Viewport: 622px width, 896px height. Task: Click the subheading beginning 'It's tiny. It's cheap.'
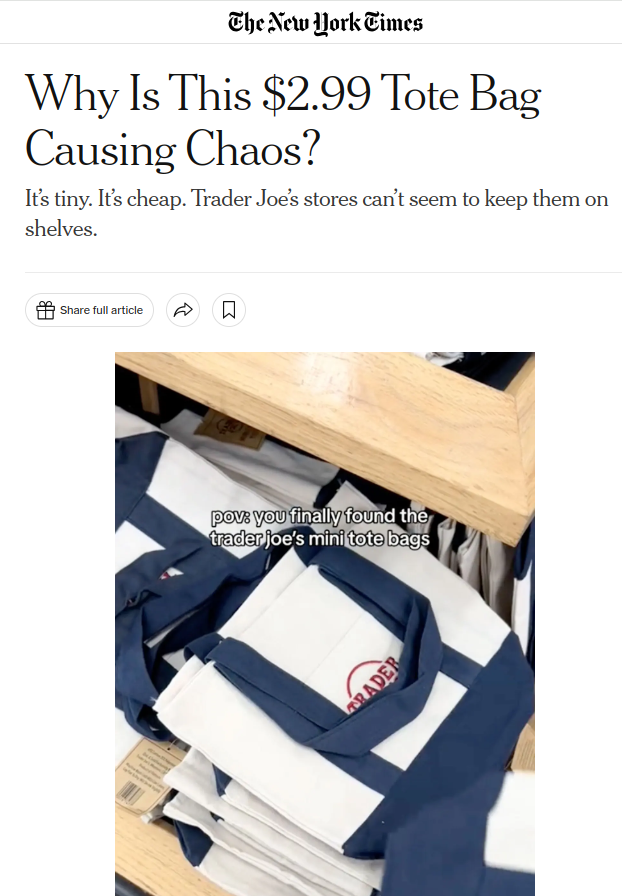(316, 214)
